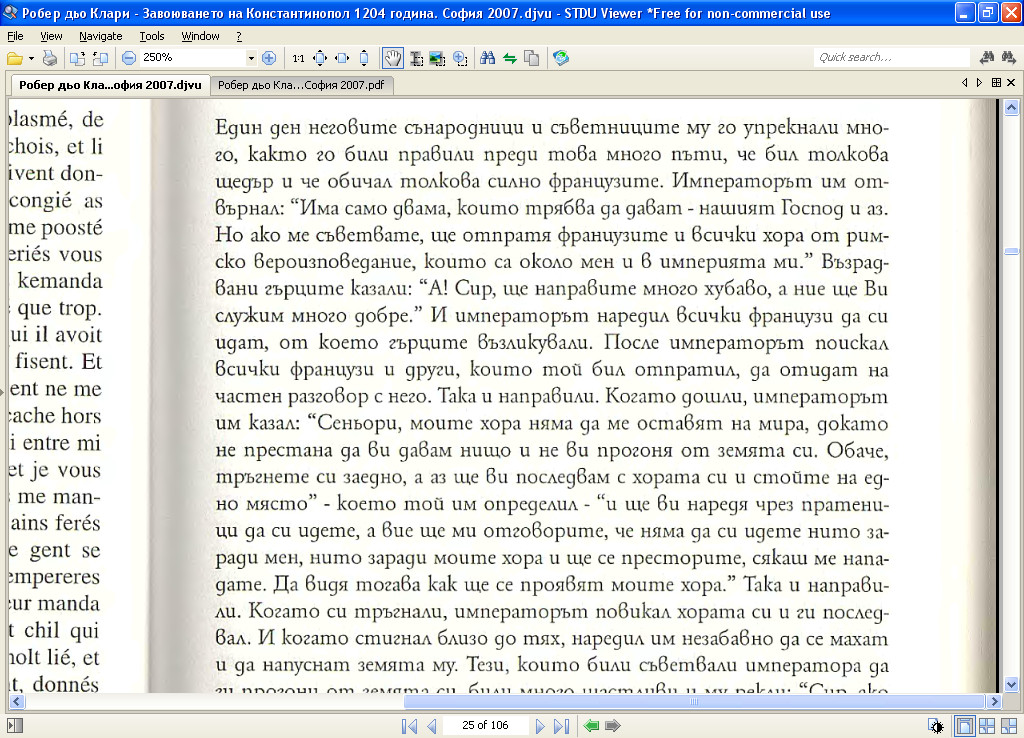
Task: Toggle single page layout view
Action: [965, 726]
